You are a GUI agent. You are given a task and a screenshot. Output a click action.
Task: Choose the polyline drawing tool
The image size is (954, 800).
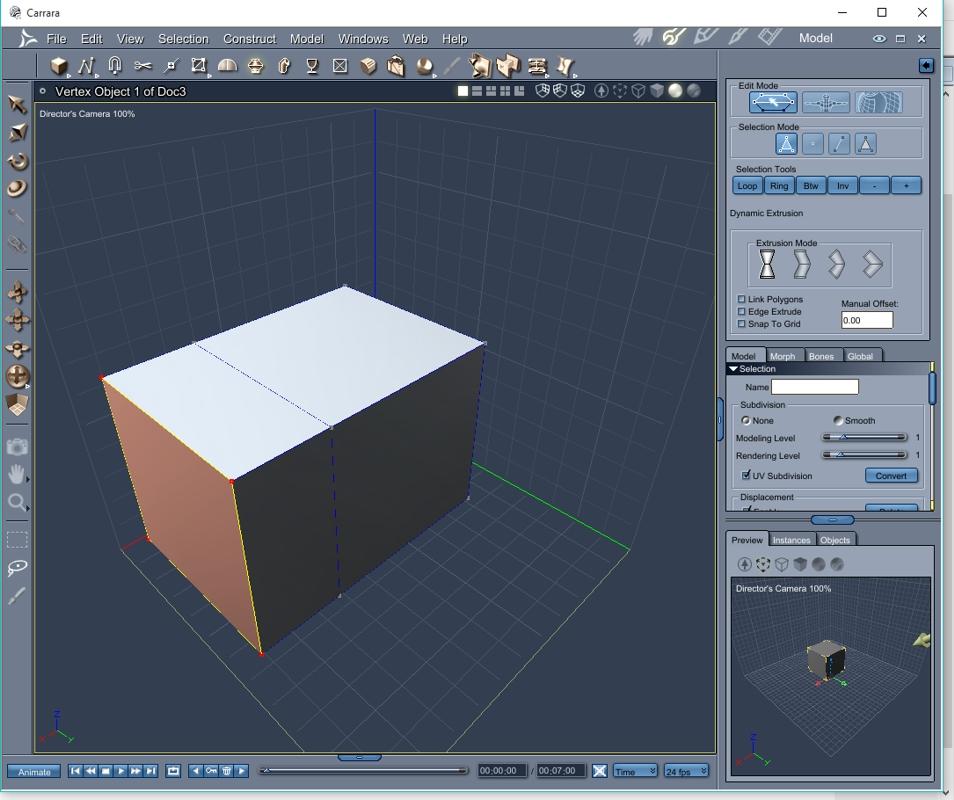[x=86, y=66]
